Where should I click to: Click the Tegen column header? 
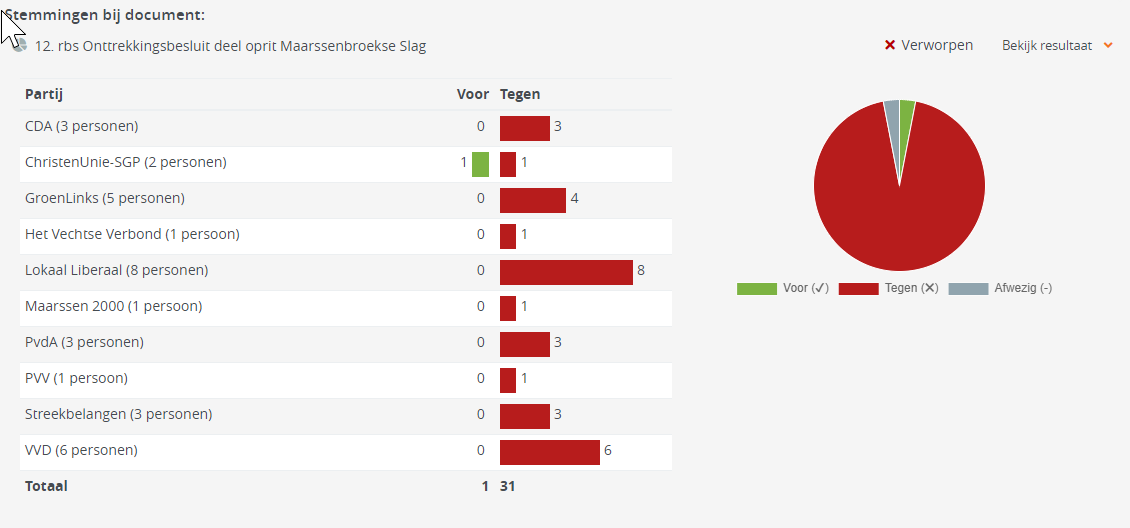tap(520, 94)
